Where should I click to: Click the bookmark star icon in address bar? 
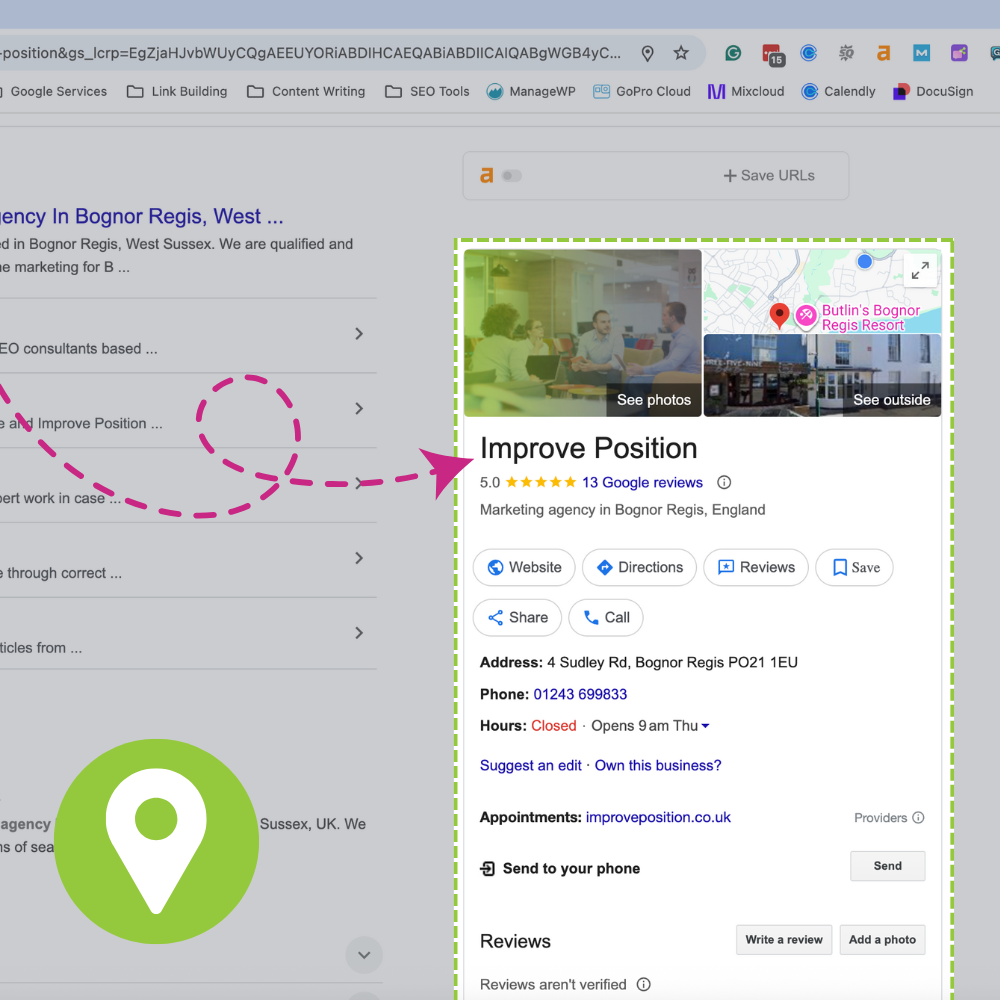[681, 53]
